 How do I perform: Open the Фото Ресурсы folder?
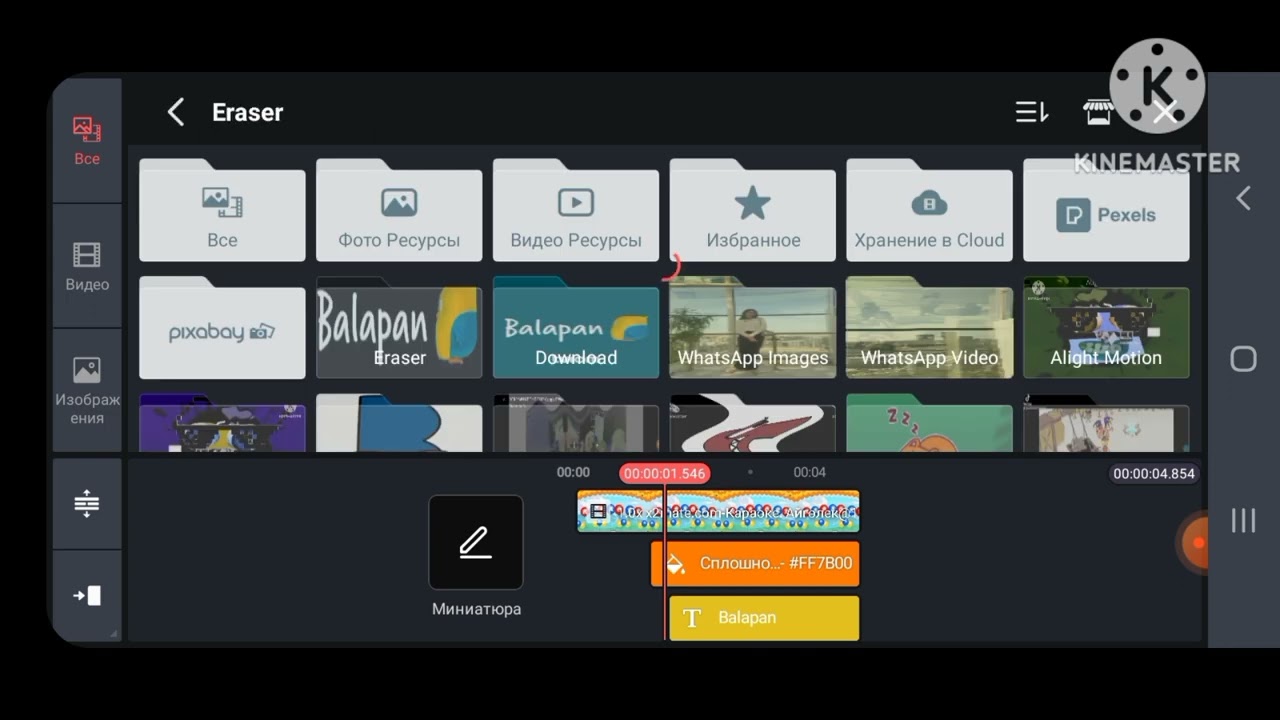point(399,211)
